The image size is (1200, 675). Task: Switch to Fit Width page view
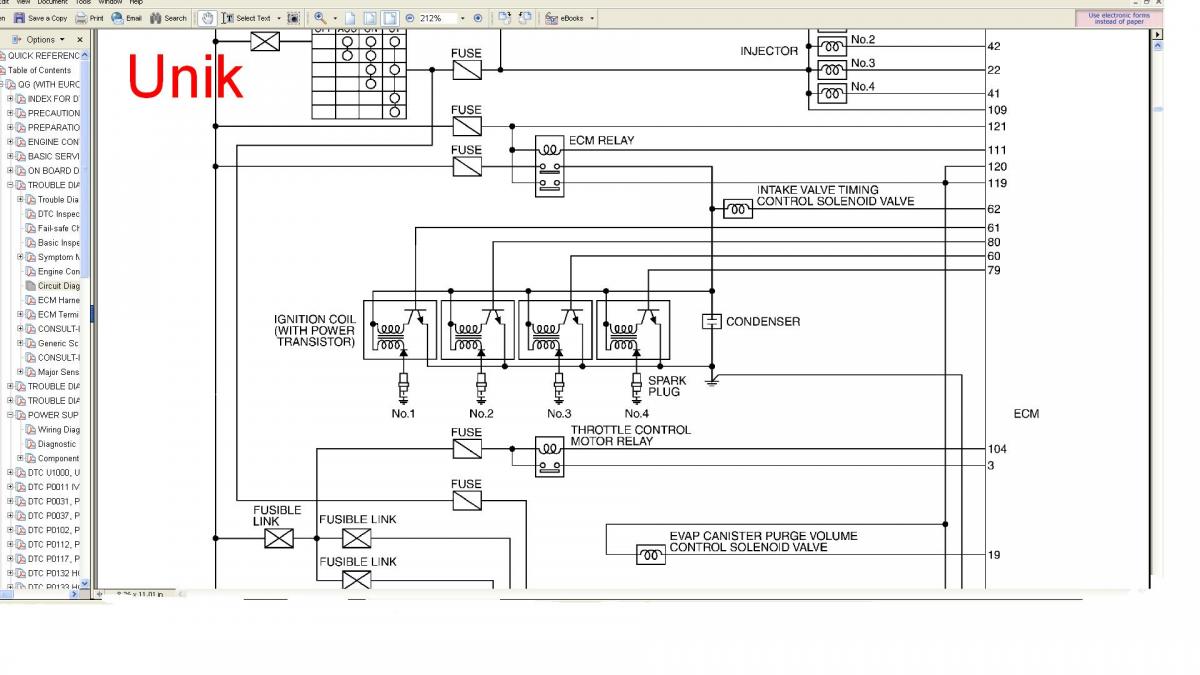point(389,18)
